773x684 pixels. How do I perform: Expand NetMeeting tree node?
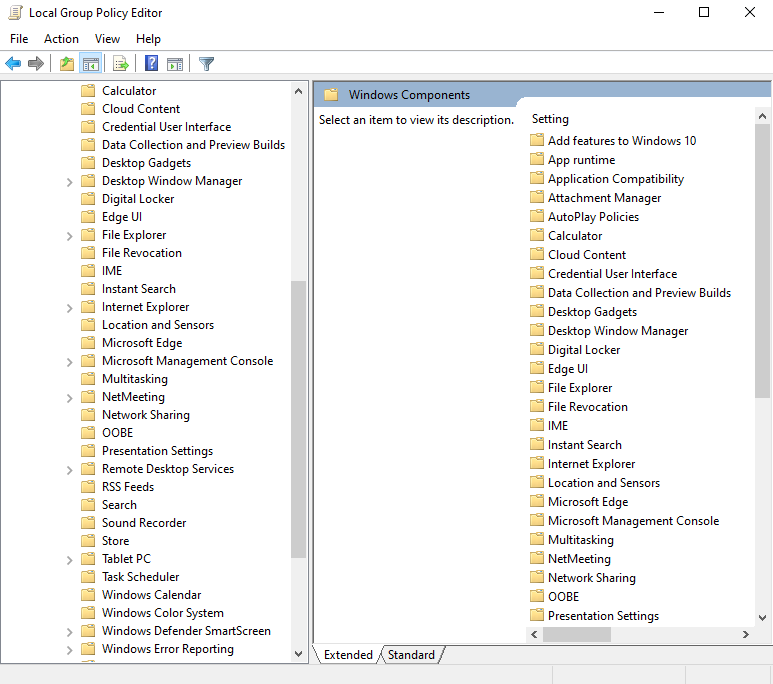pos(70,398)
